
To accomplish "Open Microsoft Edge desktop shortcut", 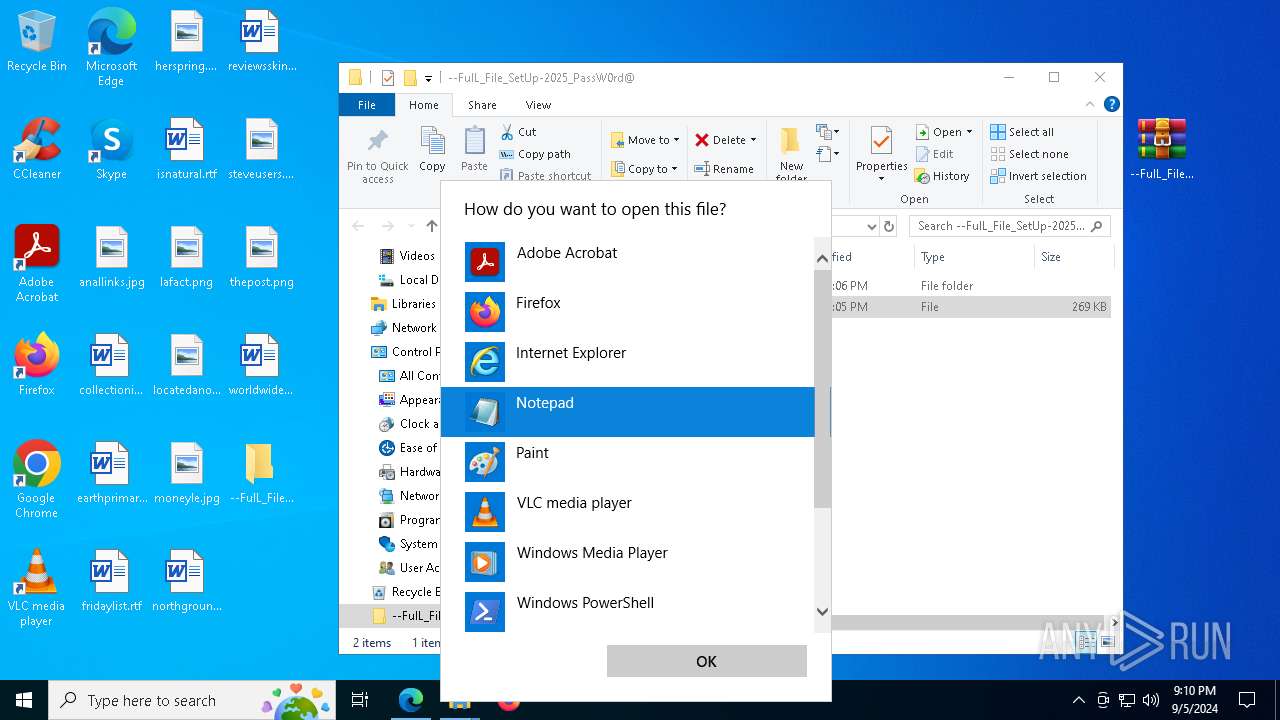I will pyautogui.click(x=111, y=47).
